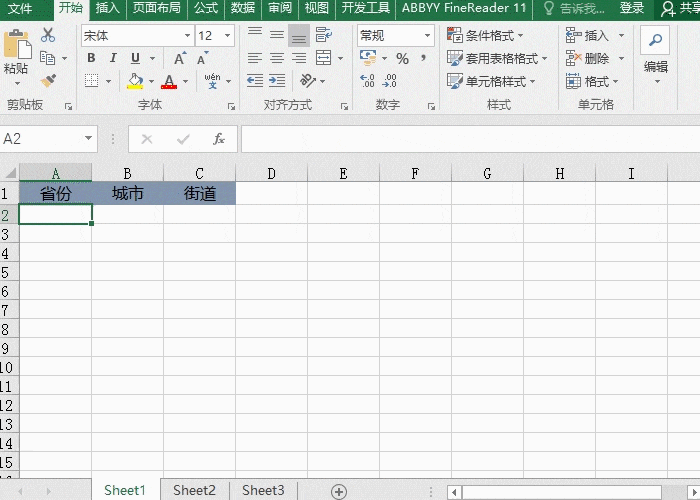
Task: Open the ABBYY FineReader 11 tab
Action: coord(464,8)
